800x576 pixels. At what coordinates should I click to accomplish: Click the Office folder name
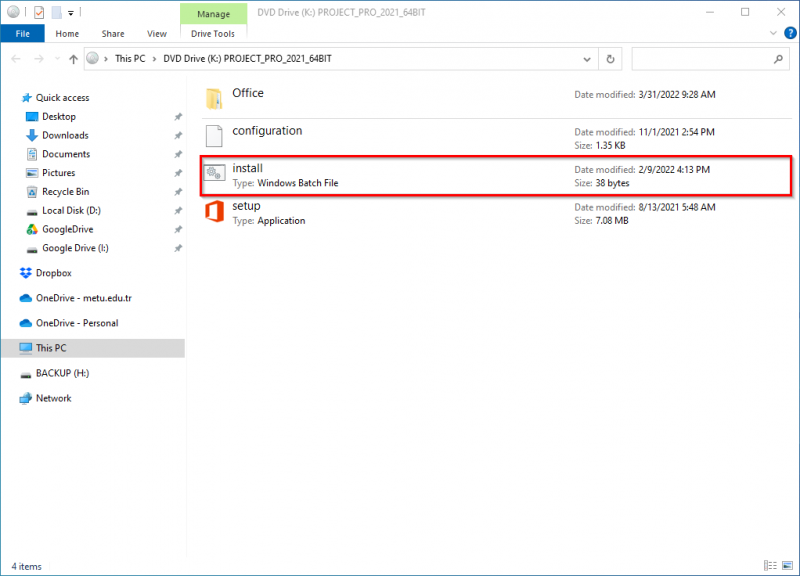[248, 93]
